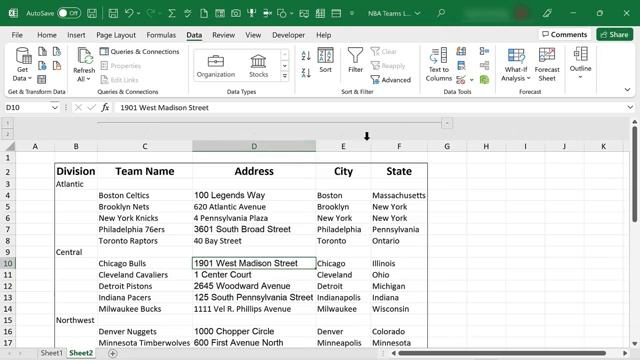Toggle the AutoSave switch
Image resolution: width=640 pixels, height=360 pixels.
(x=69, y=13)
